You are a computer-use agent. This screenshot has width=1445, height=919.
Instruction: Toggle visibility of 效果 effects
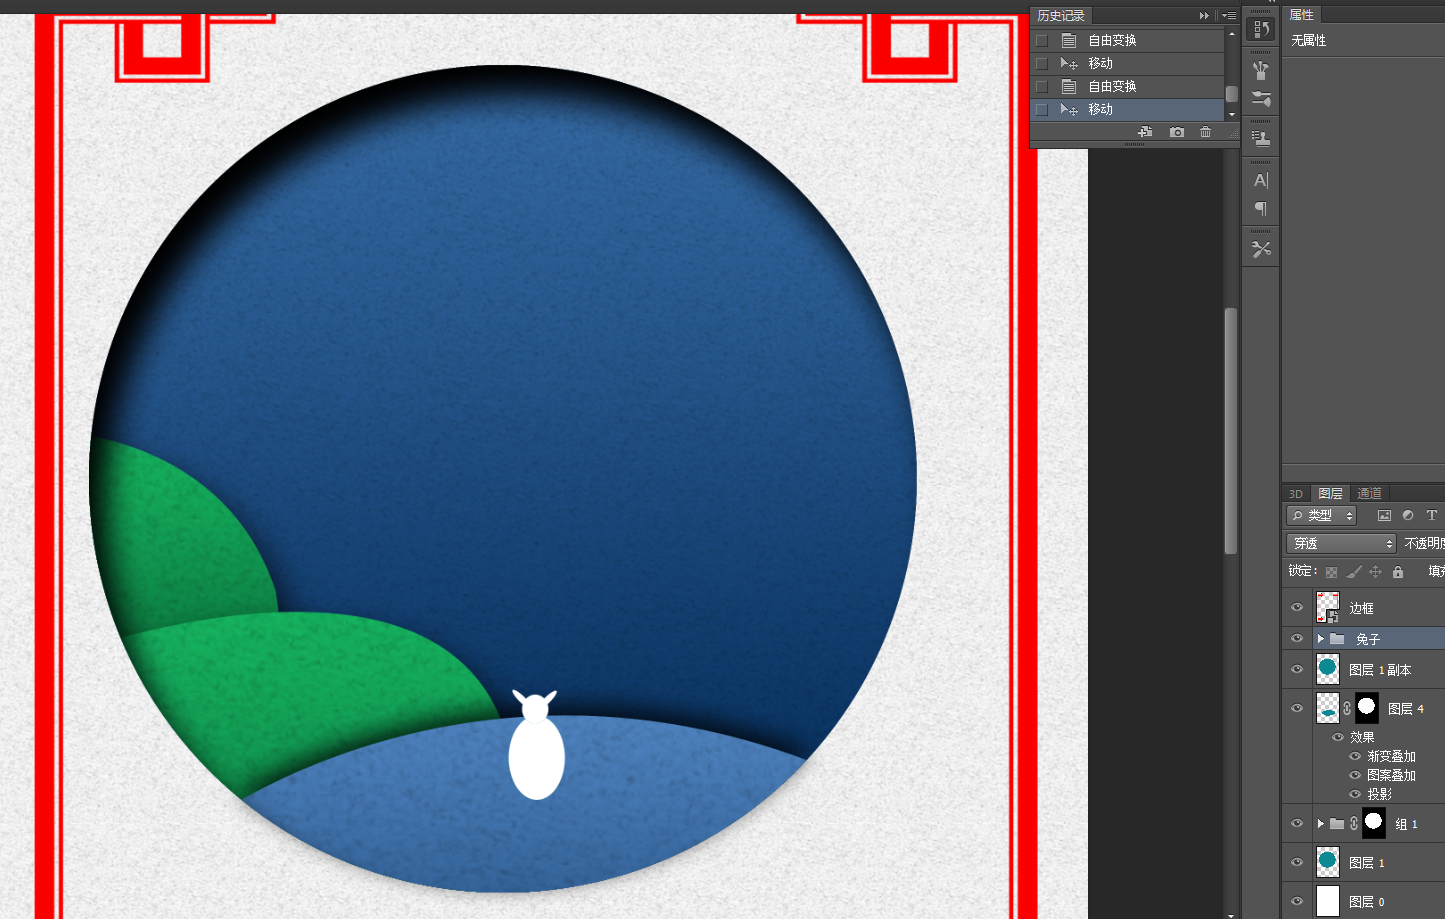pyautogui.click(x=1338, y=737)
